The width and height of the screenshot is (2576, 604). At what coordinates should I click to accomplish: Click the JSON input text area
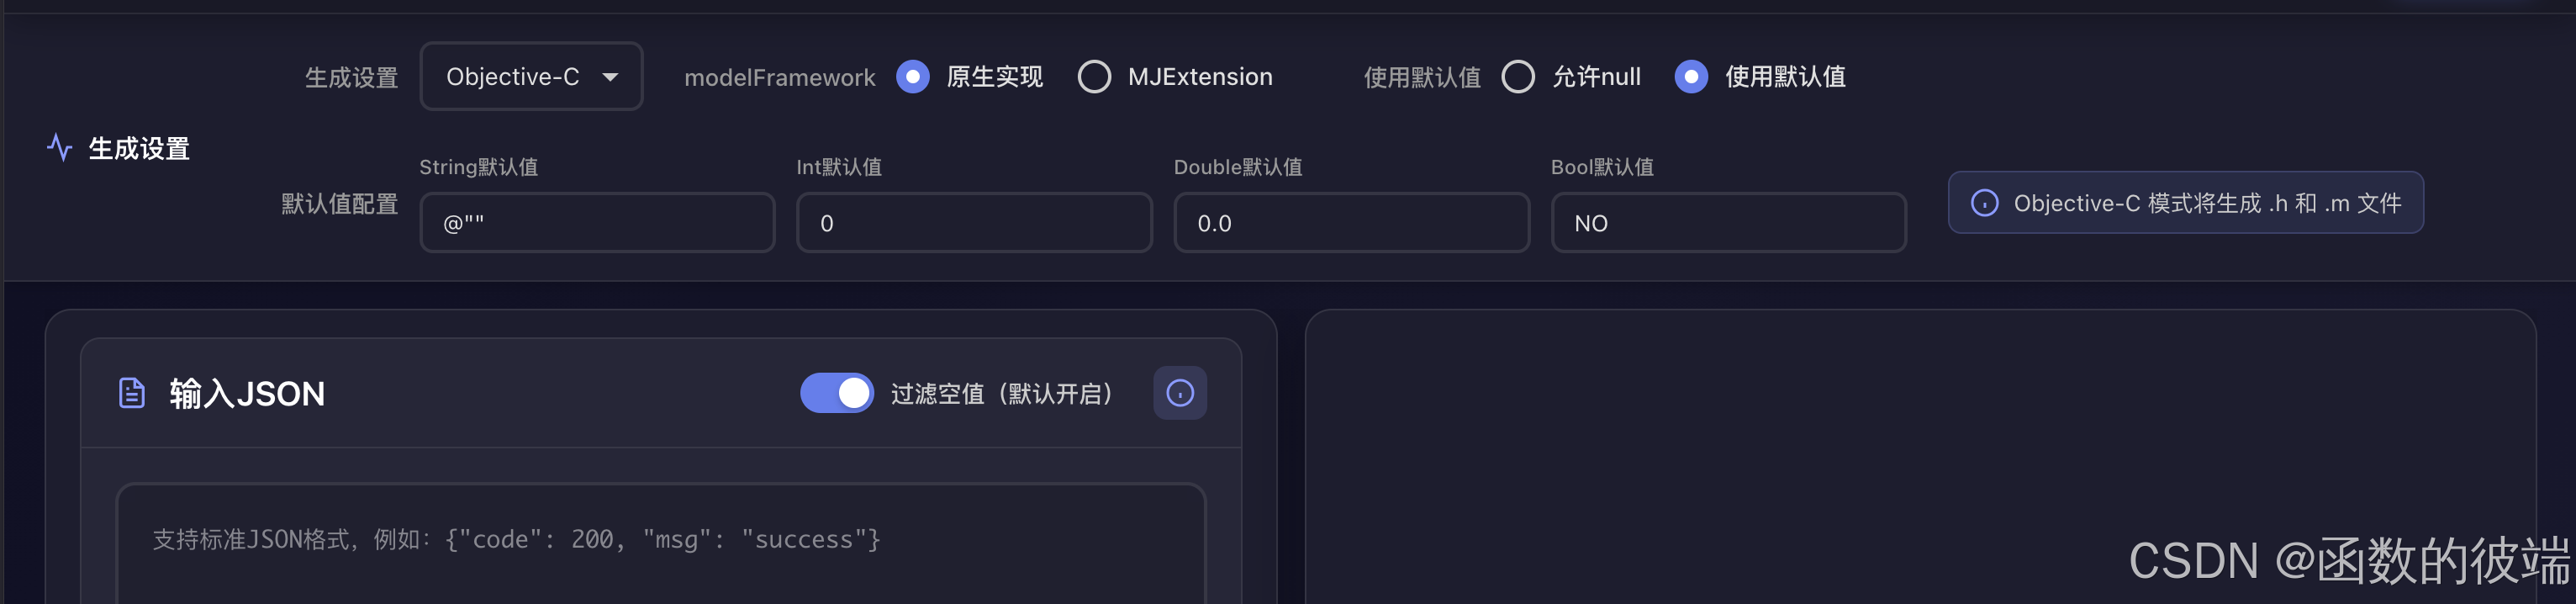(660, 540)
